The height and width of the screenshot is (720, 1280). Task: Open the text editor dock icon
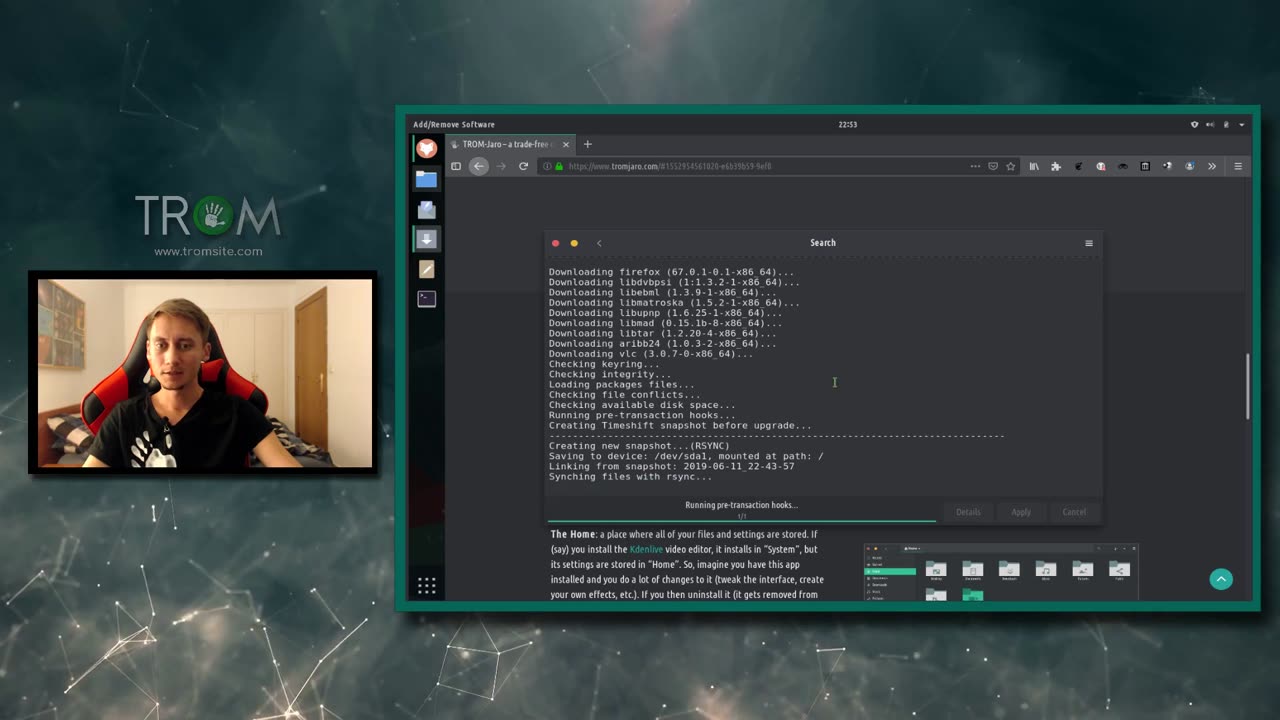[x=427, y=269]
